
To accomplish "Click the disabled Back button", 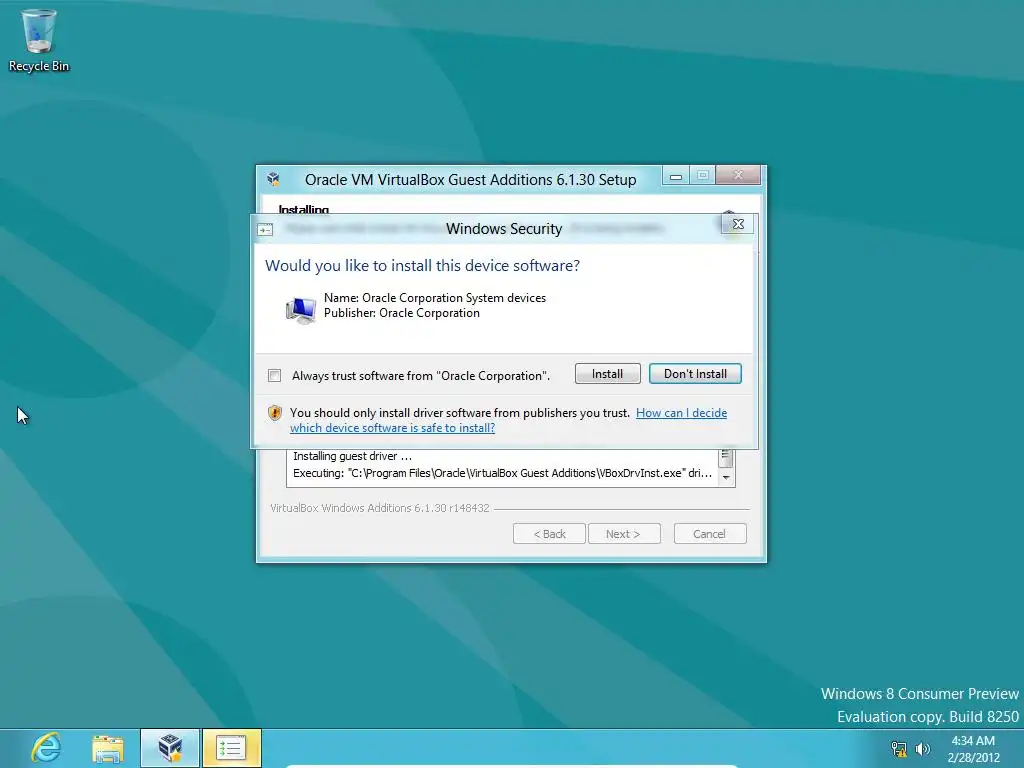I will (549, 534).
